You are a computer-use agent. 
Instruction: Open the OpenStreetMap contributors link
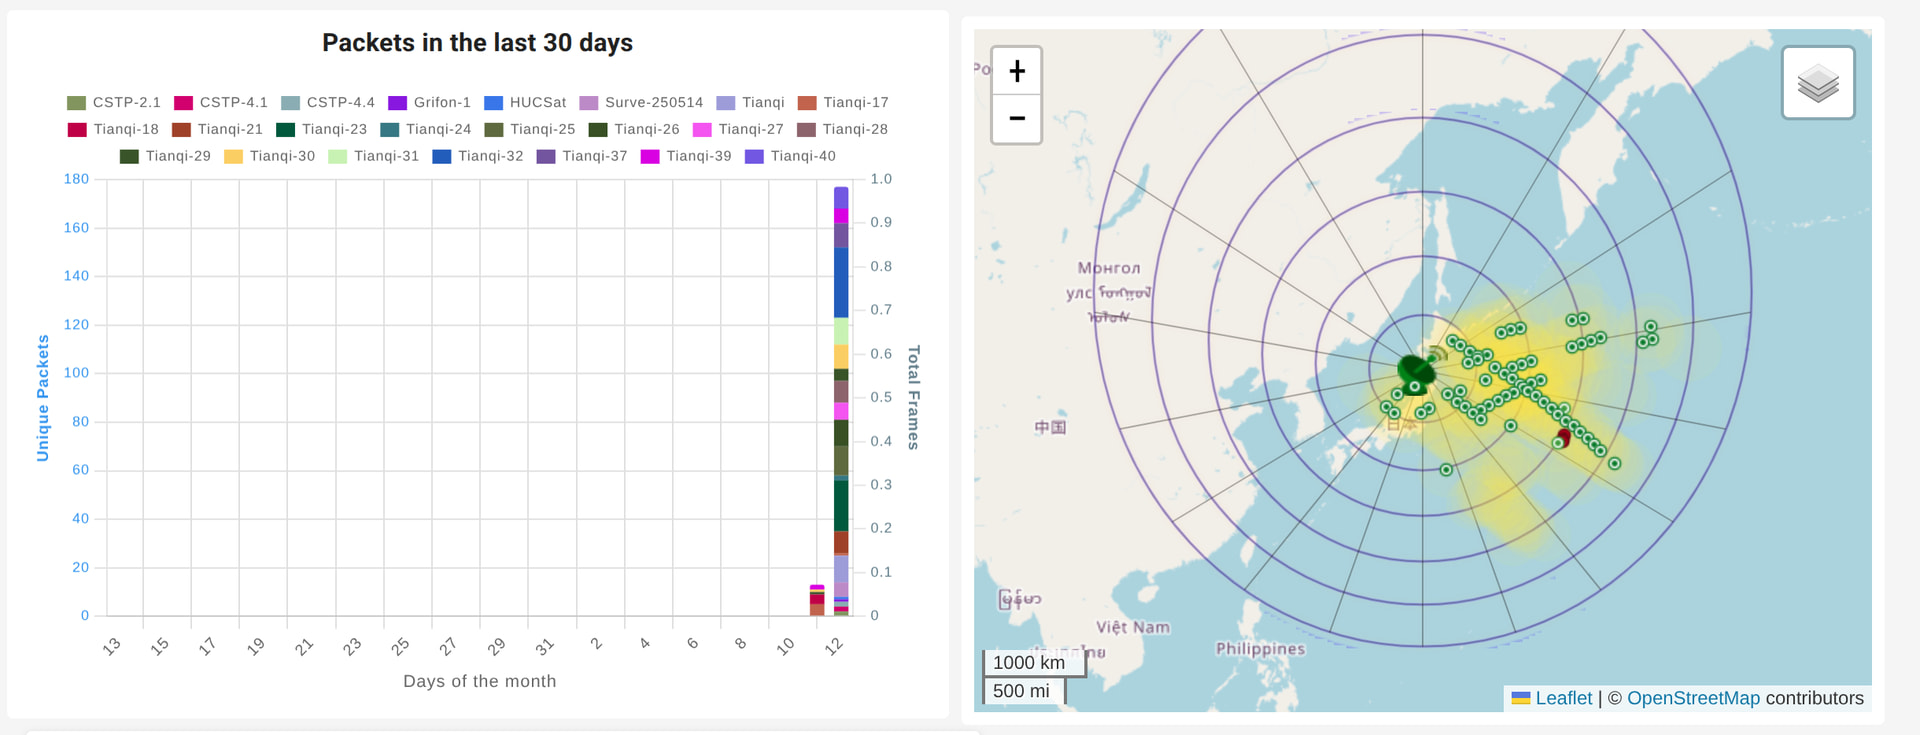(x=1693, y=698)
